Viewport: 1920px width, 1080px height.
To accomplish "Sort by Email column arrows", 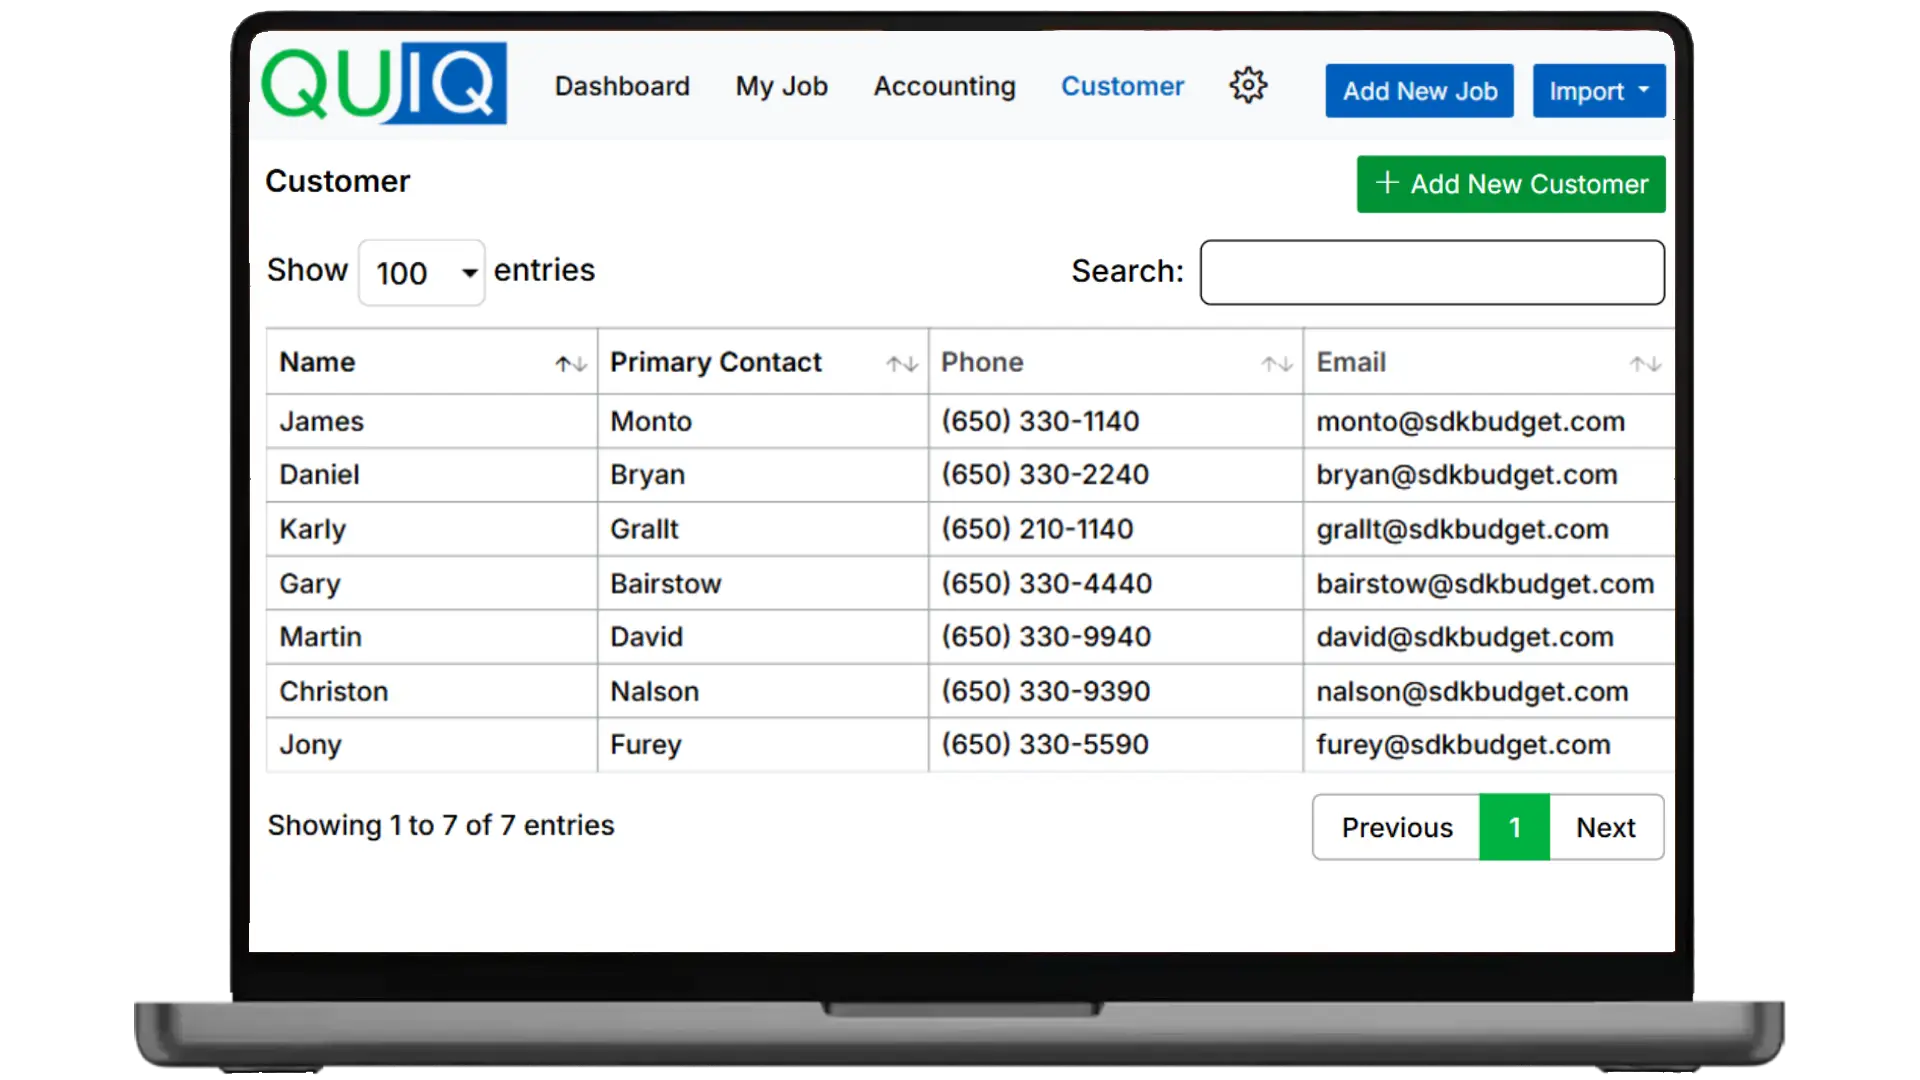I will pos(1645,364).
